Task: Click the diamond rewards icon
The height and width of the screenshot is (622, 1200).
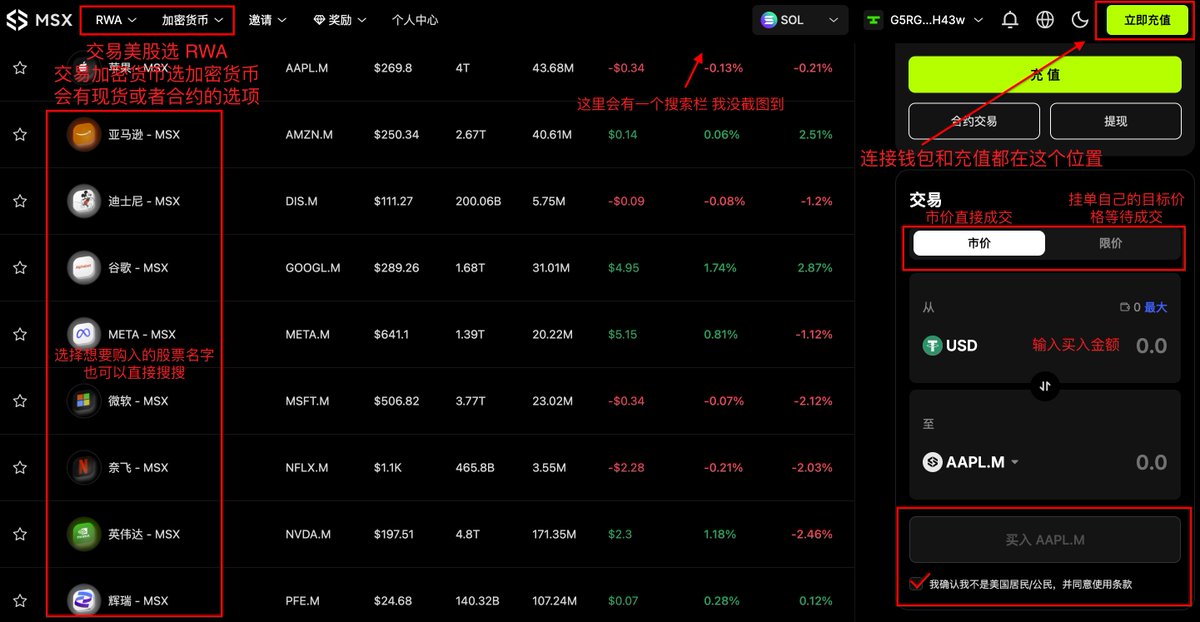Action: point(319,20)
